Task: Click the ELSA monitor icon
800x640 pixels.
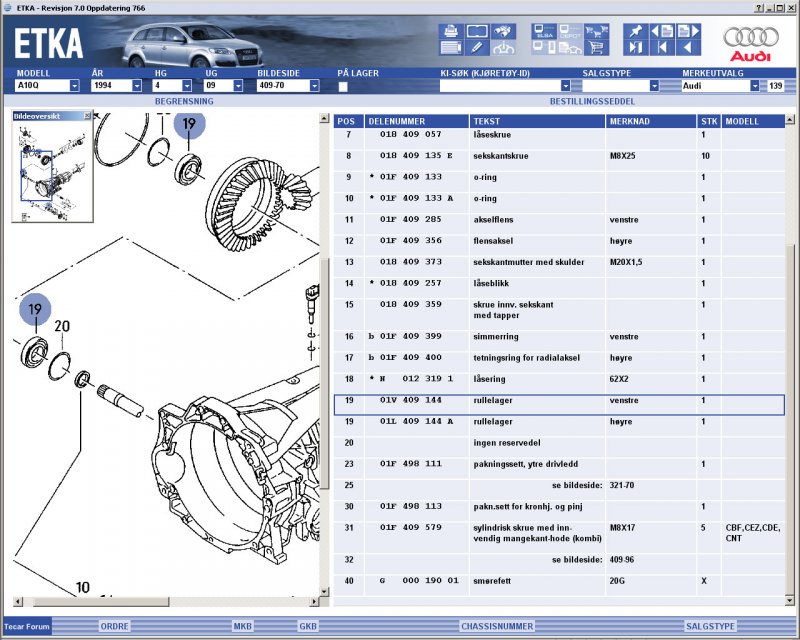Action: pyautogui.click(x=546, y=30)
